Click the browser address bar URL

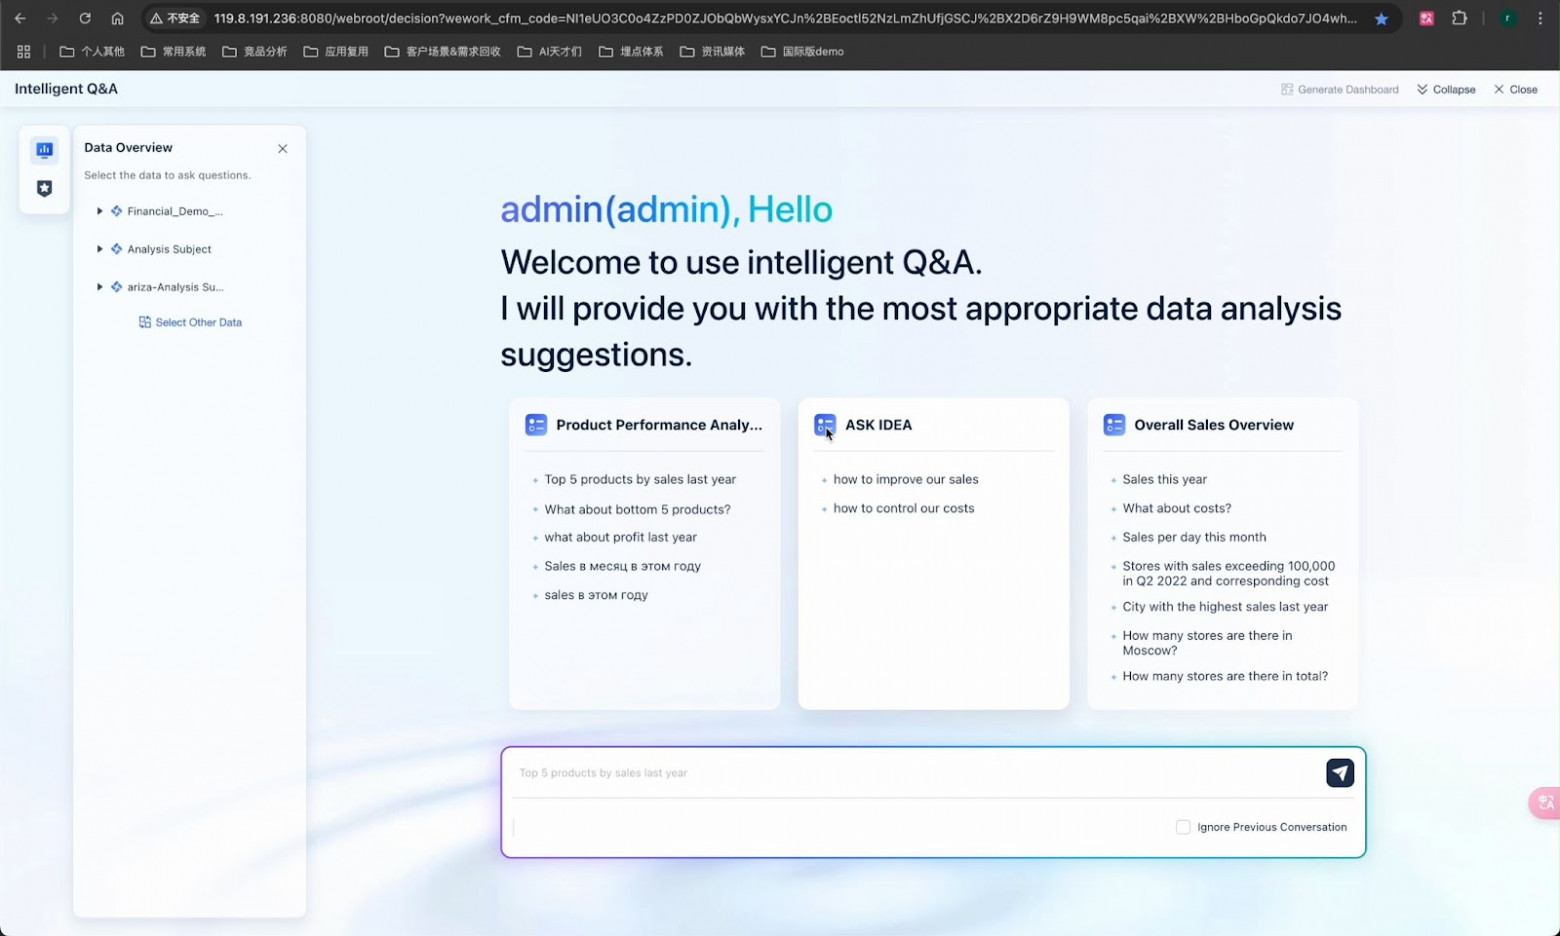pos(785,18)
